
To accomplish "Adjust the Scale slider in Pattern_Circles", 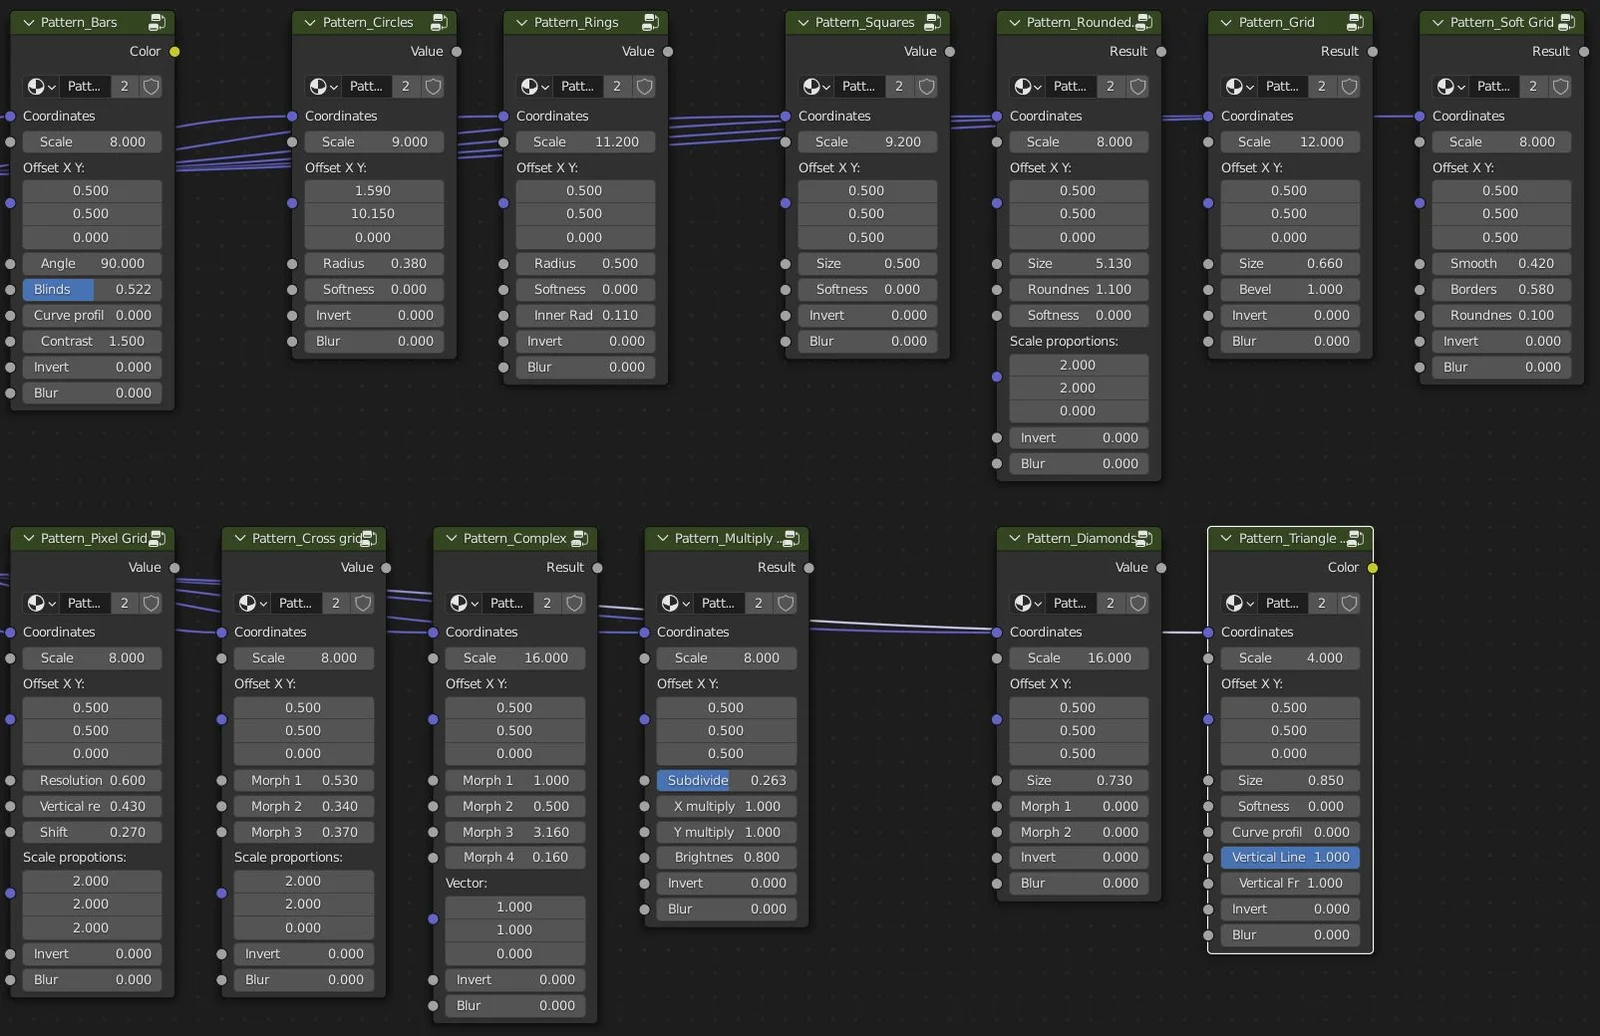I will click(373, 141).
